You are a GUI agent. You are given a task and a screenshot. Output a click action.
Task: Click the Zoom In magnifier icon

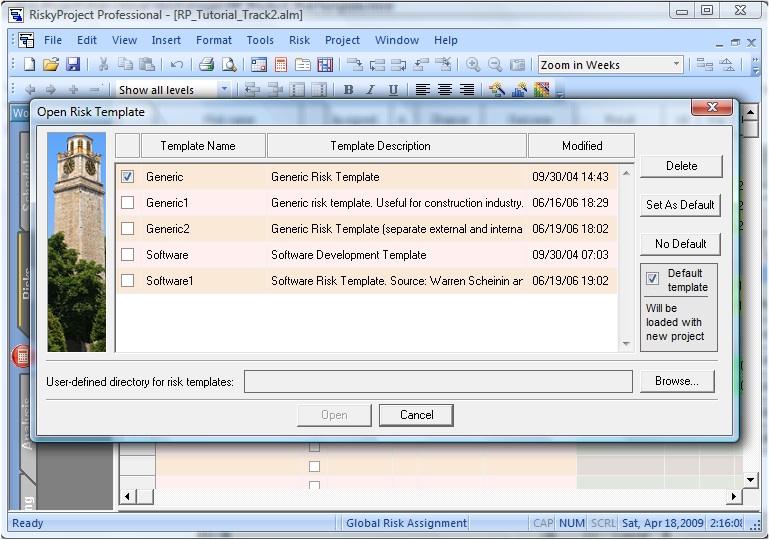click(x=473, y=64)
